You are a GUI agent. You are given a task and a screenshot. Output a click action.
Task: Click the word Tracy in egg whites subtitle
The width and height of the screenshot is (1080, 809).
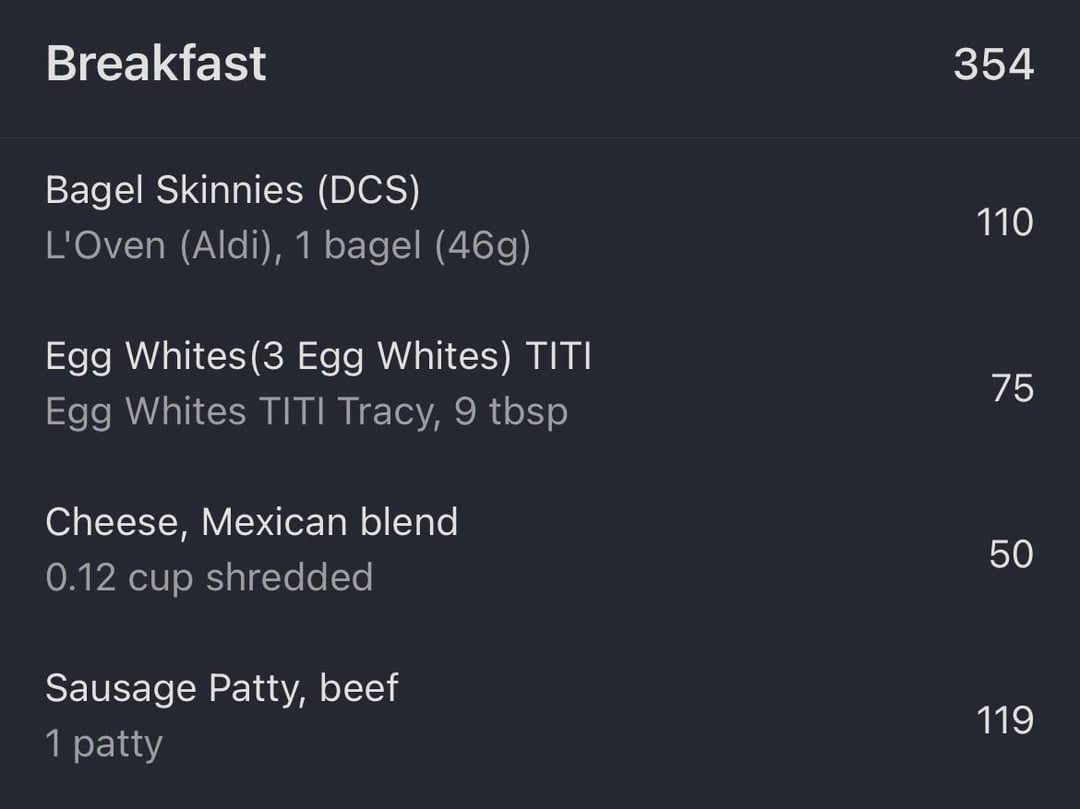[x=388, y=412]
